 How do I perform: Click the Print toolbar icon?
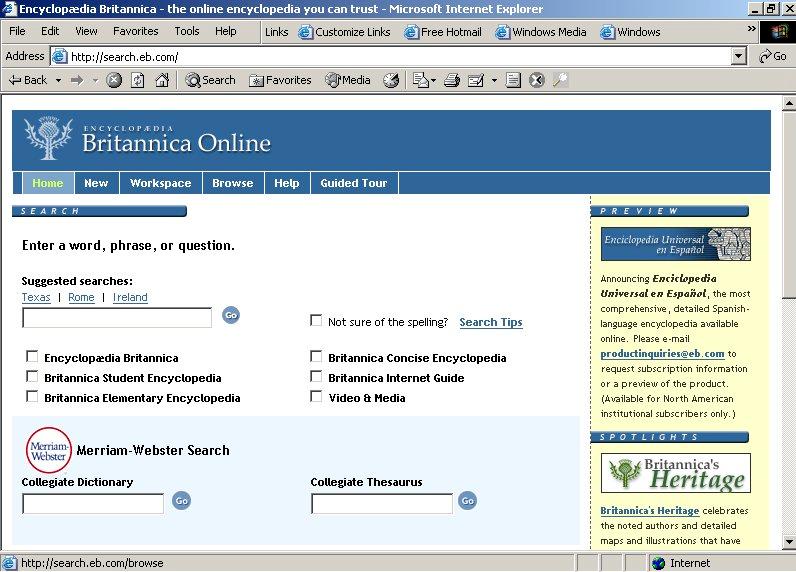pyautogui.click(x=452, y=80)
